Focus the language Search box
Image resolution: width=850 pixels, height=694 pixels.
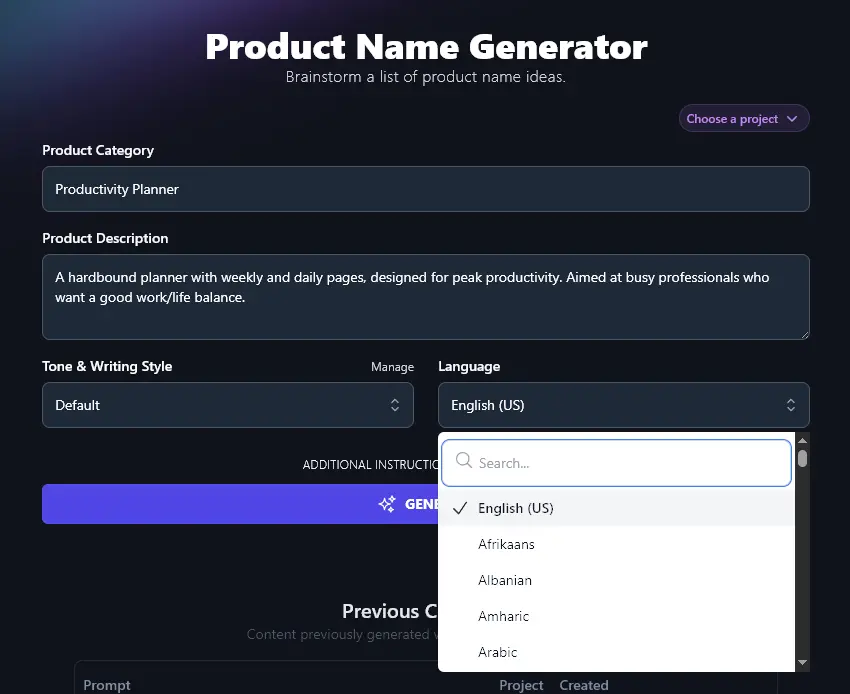615,461
